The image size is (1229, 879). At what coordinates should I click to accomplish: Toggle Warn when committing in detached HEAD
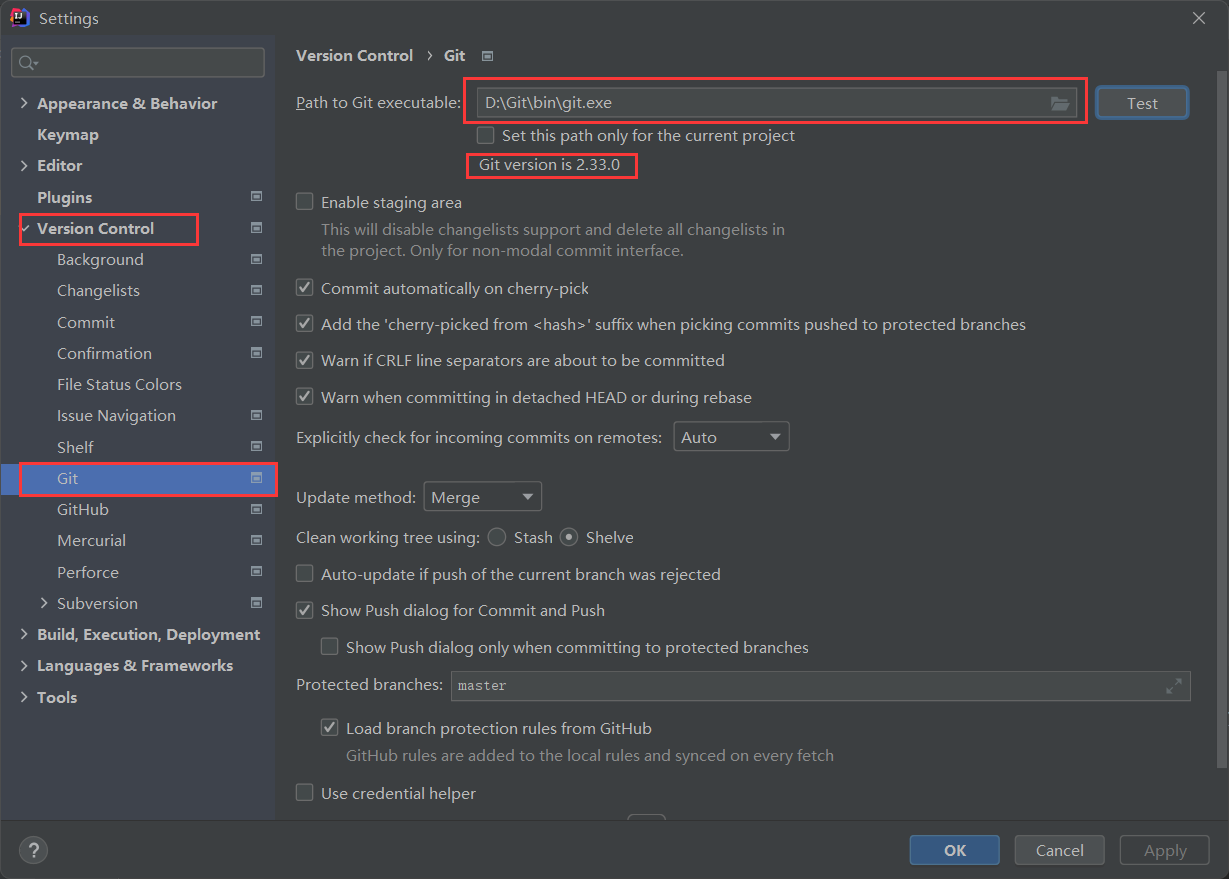305,397
